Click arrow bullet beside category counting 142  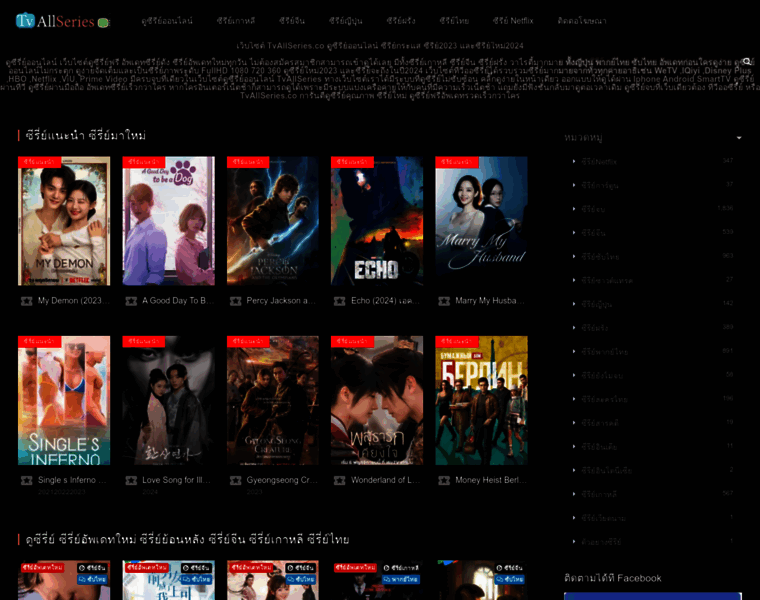[574, 303]
